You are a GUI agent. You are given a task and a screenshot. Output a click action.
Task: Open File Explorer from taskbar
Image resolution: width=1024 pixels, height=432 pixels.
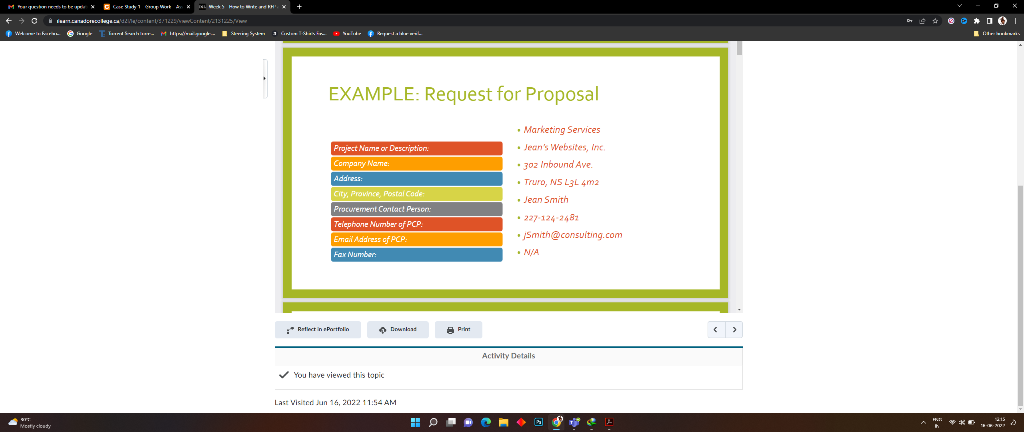click(x=504, y=422)
